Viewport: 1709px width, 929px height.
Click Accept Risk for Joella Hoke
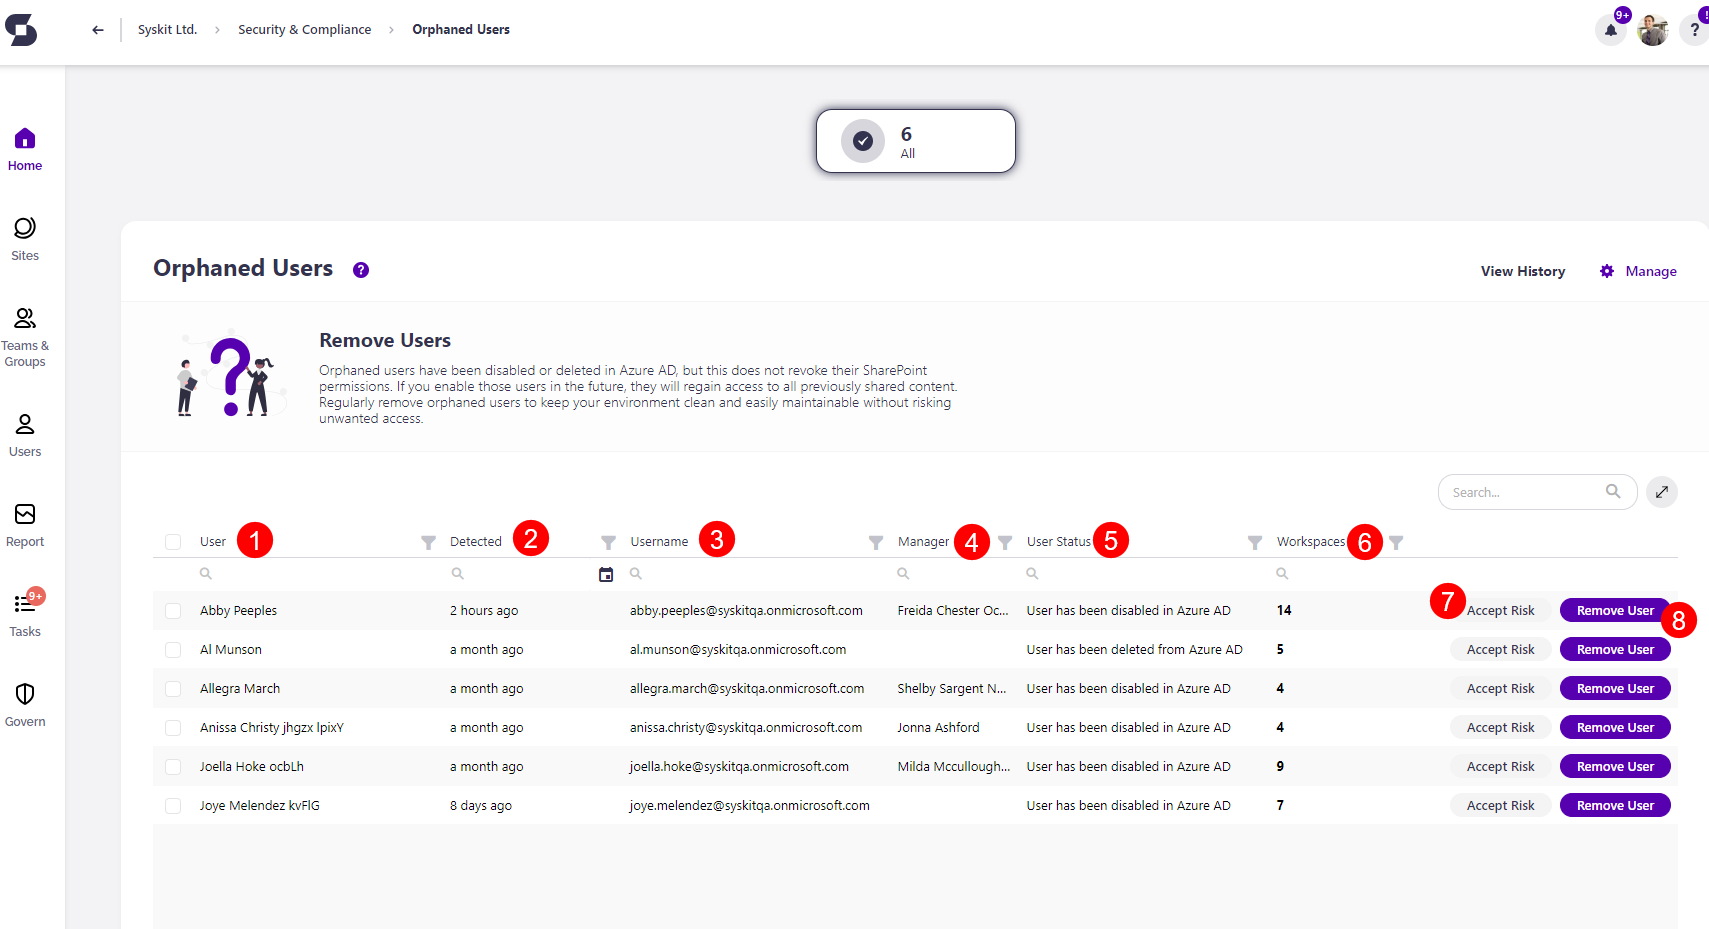click(x=1499, y=767)
